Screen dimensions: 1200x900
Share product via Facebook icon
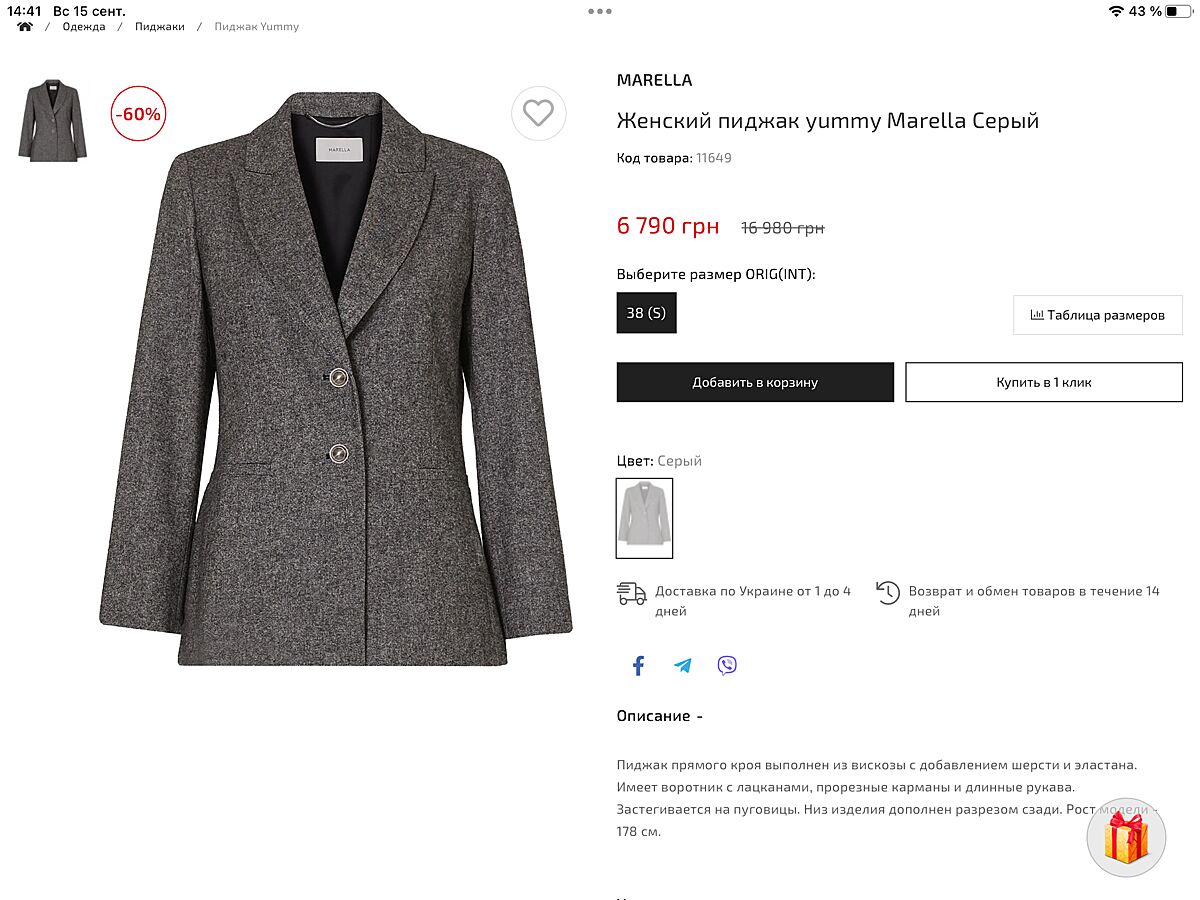(638, 666)
